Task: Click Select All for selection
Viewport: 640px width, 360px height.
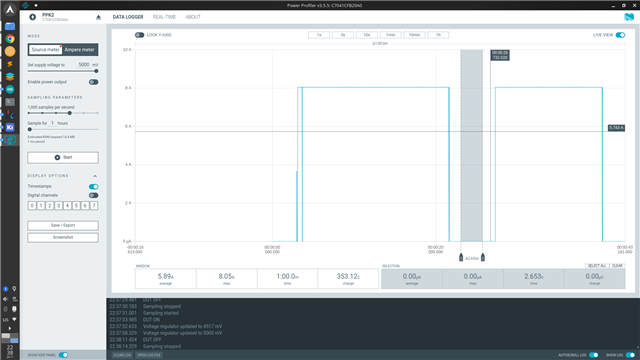Action: pos(597,266)
